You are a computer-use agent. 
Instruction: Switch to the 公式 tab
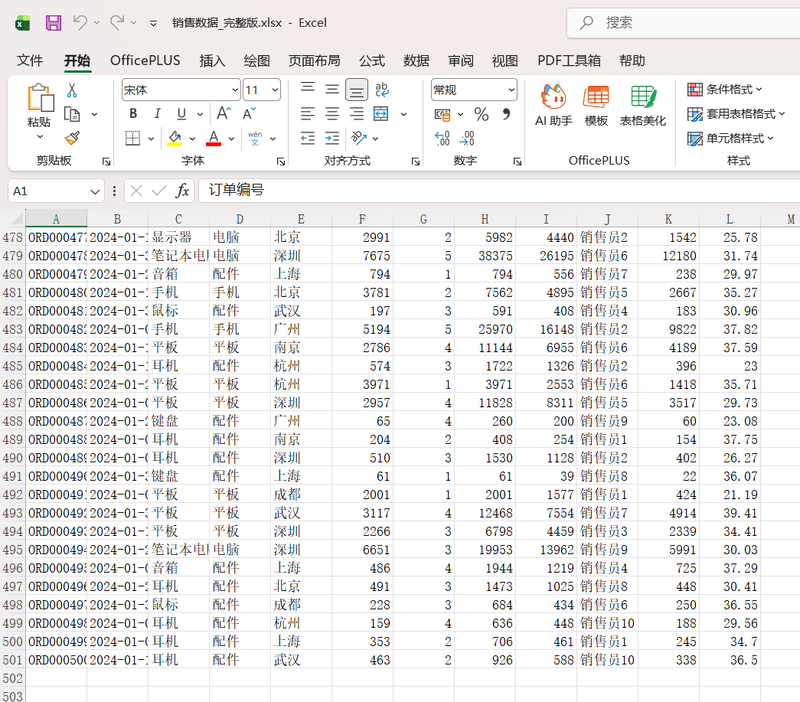click(372, 61)
